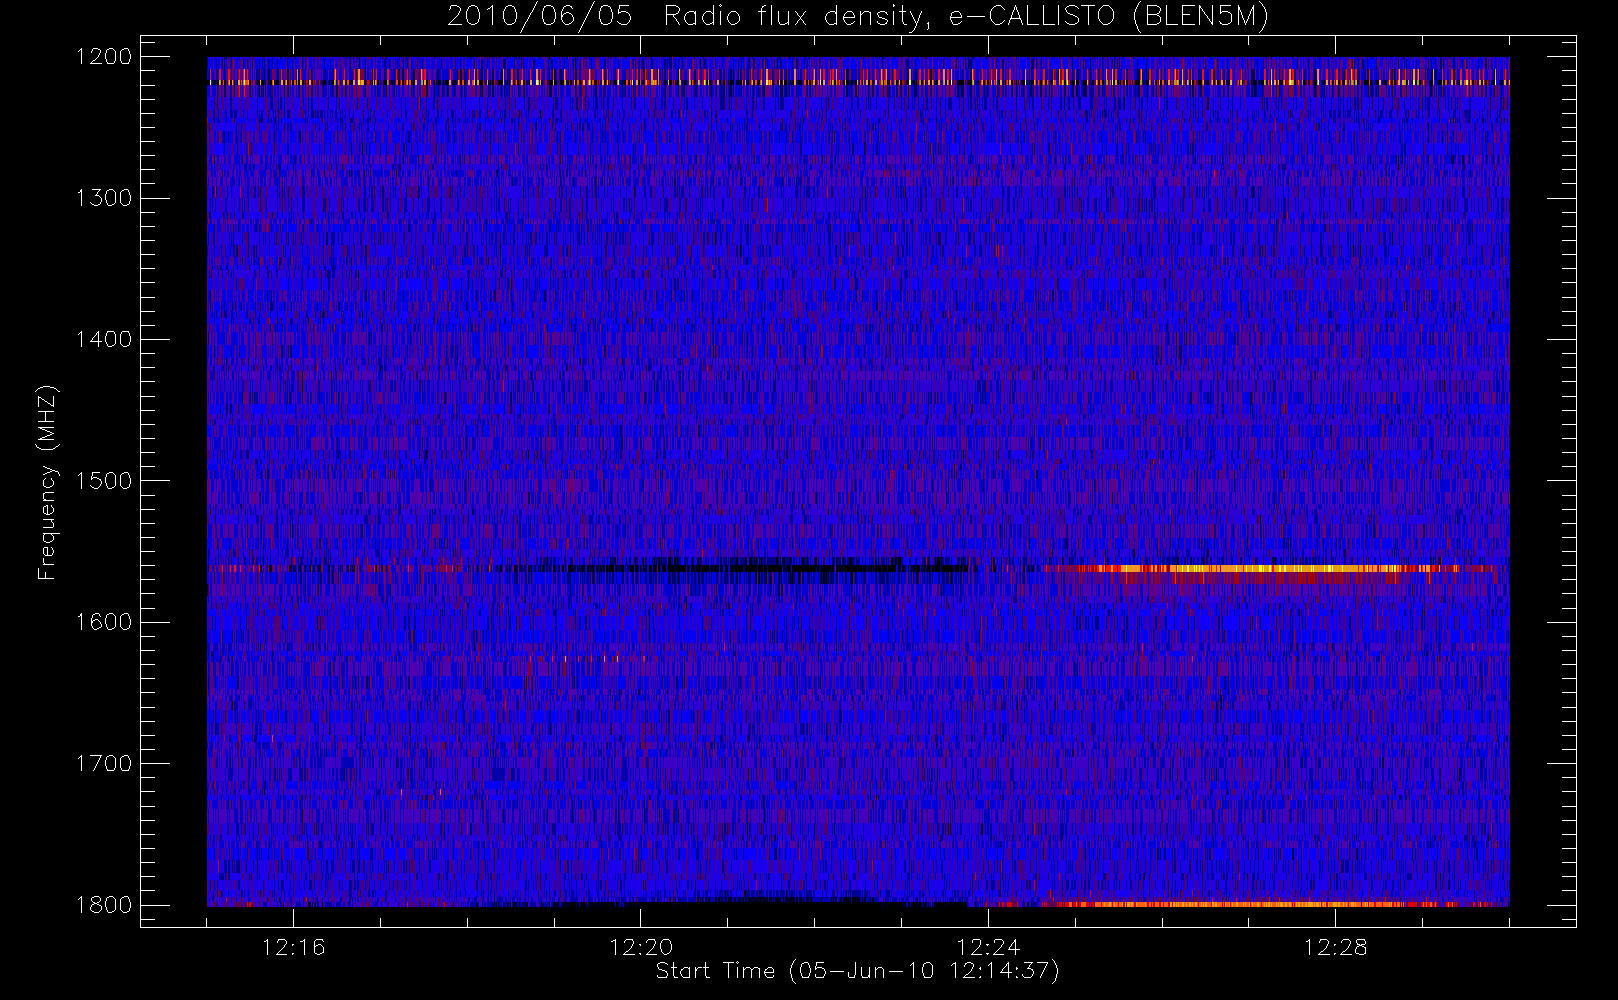
Task: Click the orange interference line near 1220 MHz
Action: [x=858, y=83]
